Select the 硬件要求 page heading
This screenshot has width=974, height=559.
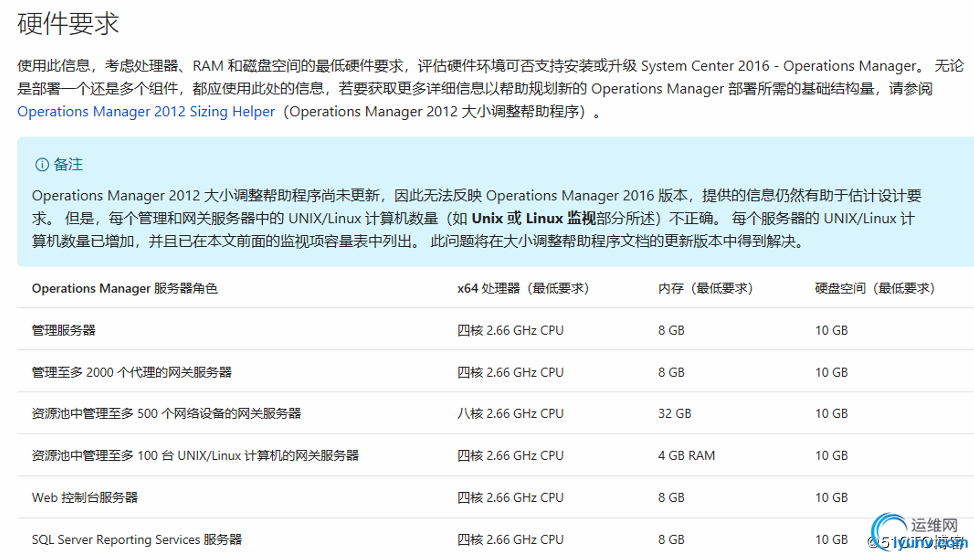click(68, 24)
